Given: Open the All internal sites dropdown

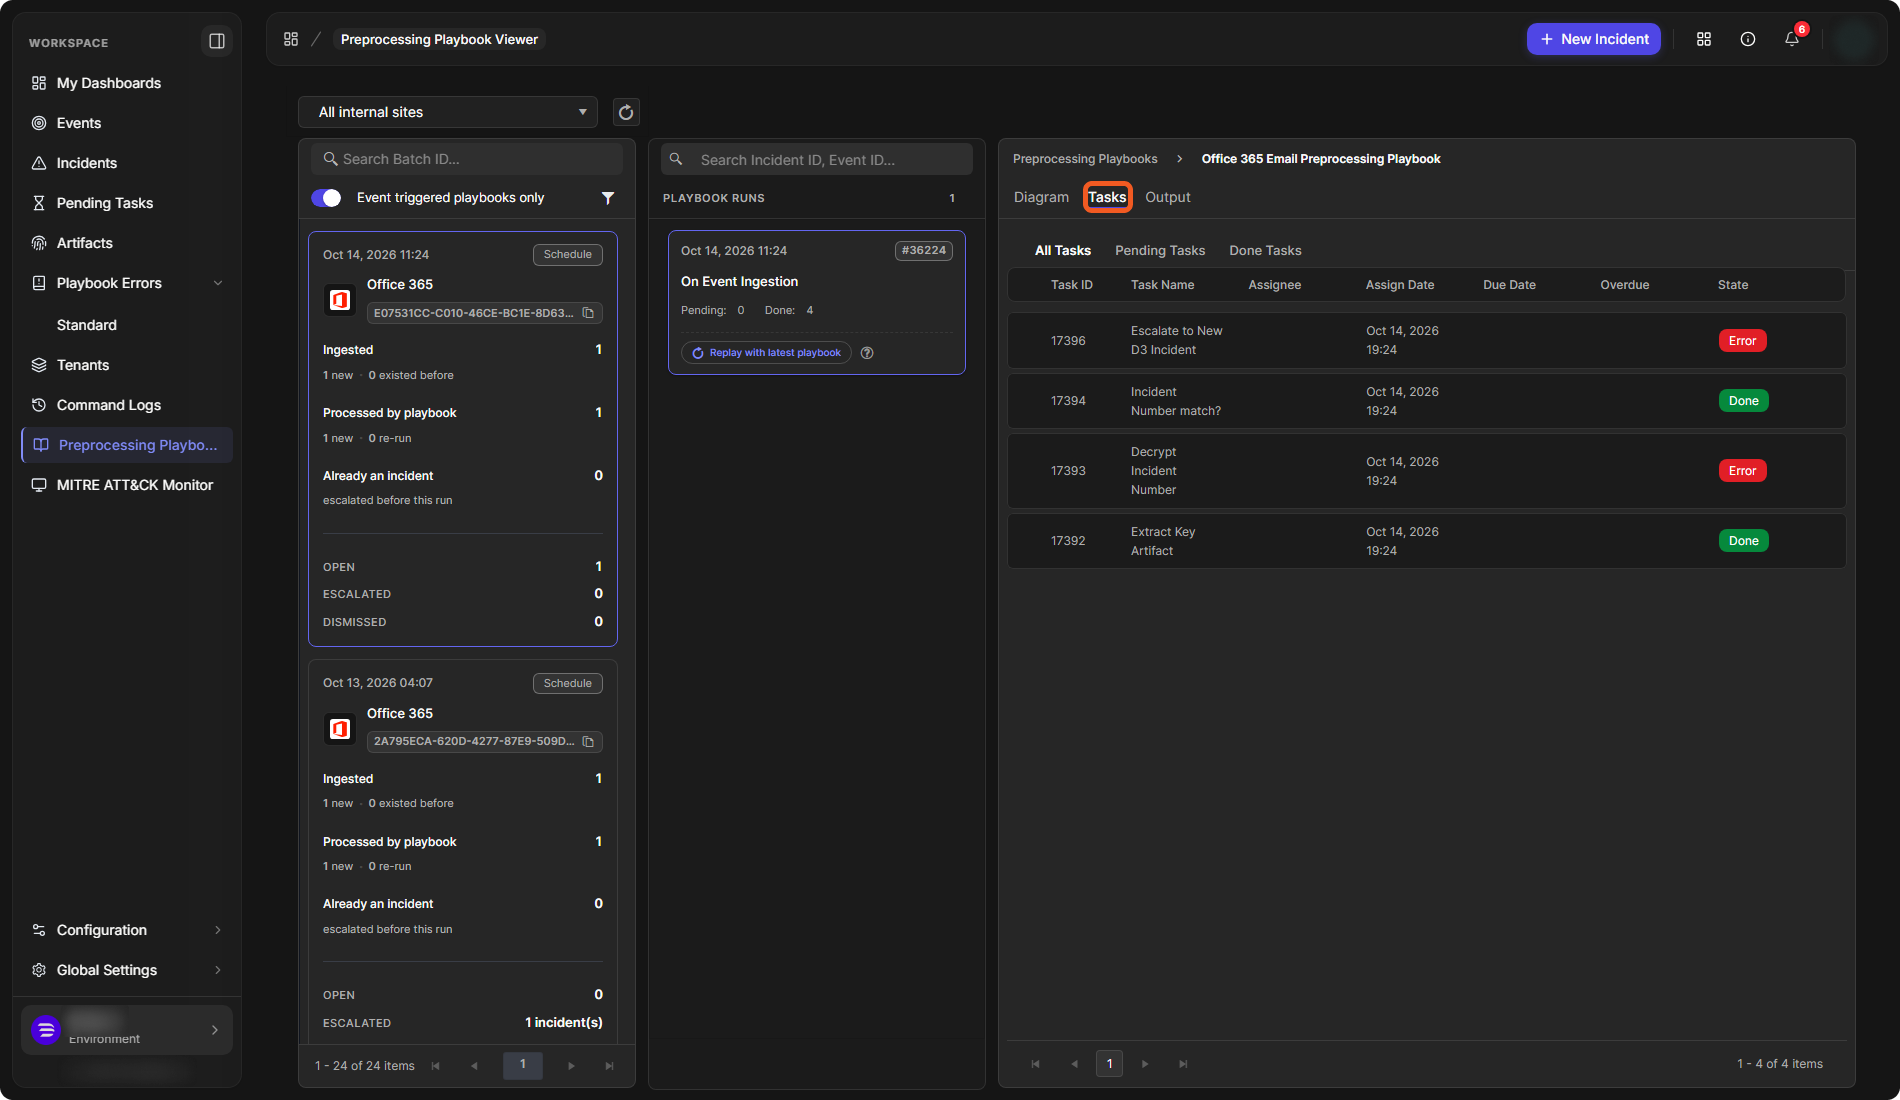Looking at the screenshot, I should (x=448, y=112).
